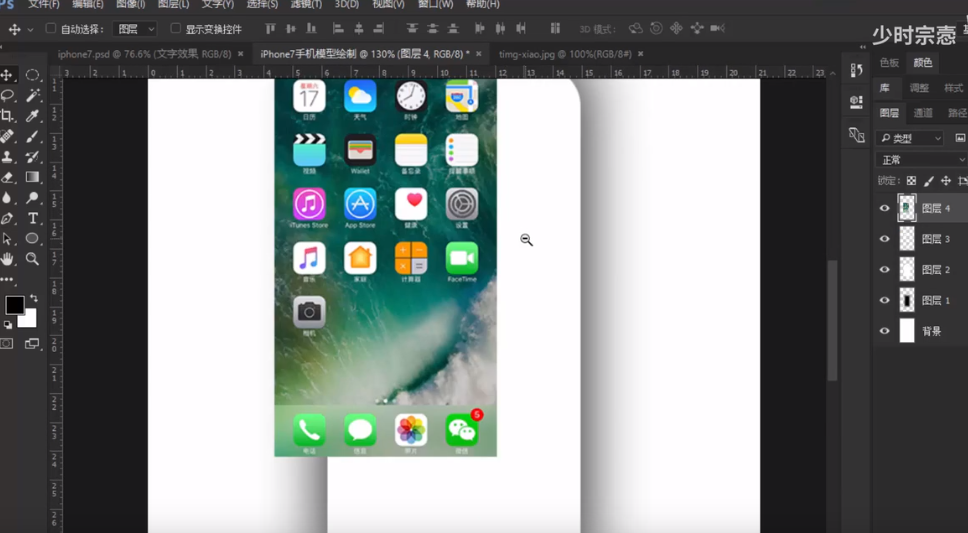
Task: Change the screen mode
Action: (x=32, y=344)
